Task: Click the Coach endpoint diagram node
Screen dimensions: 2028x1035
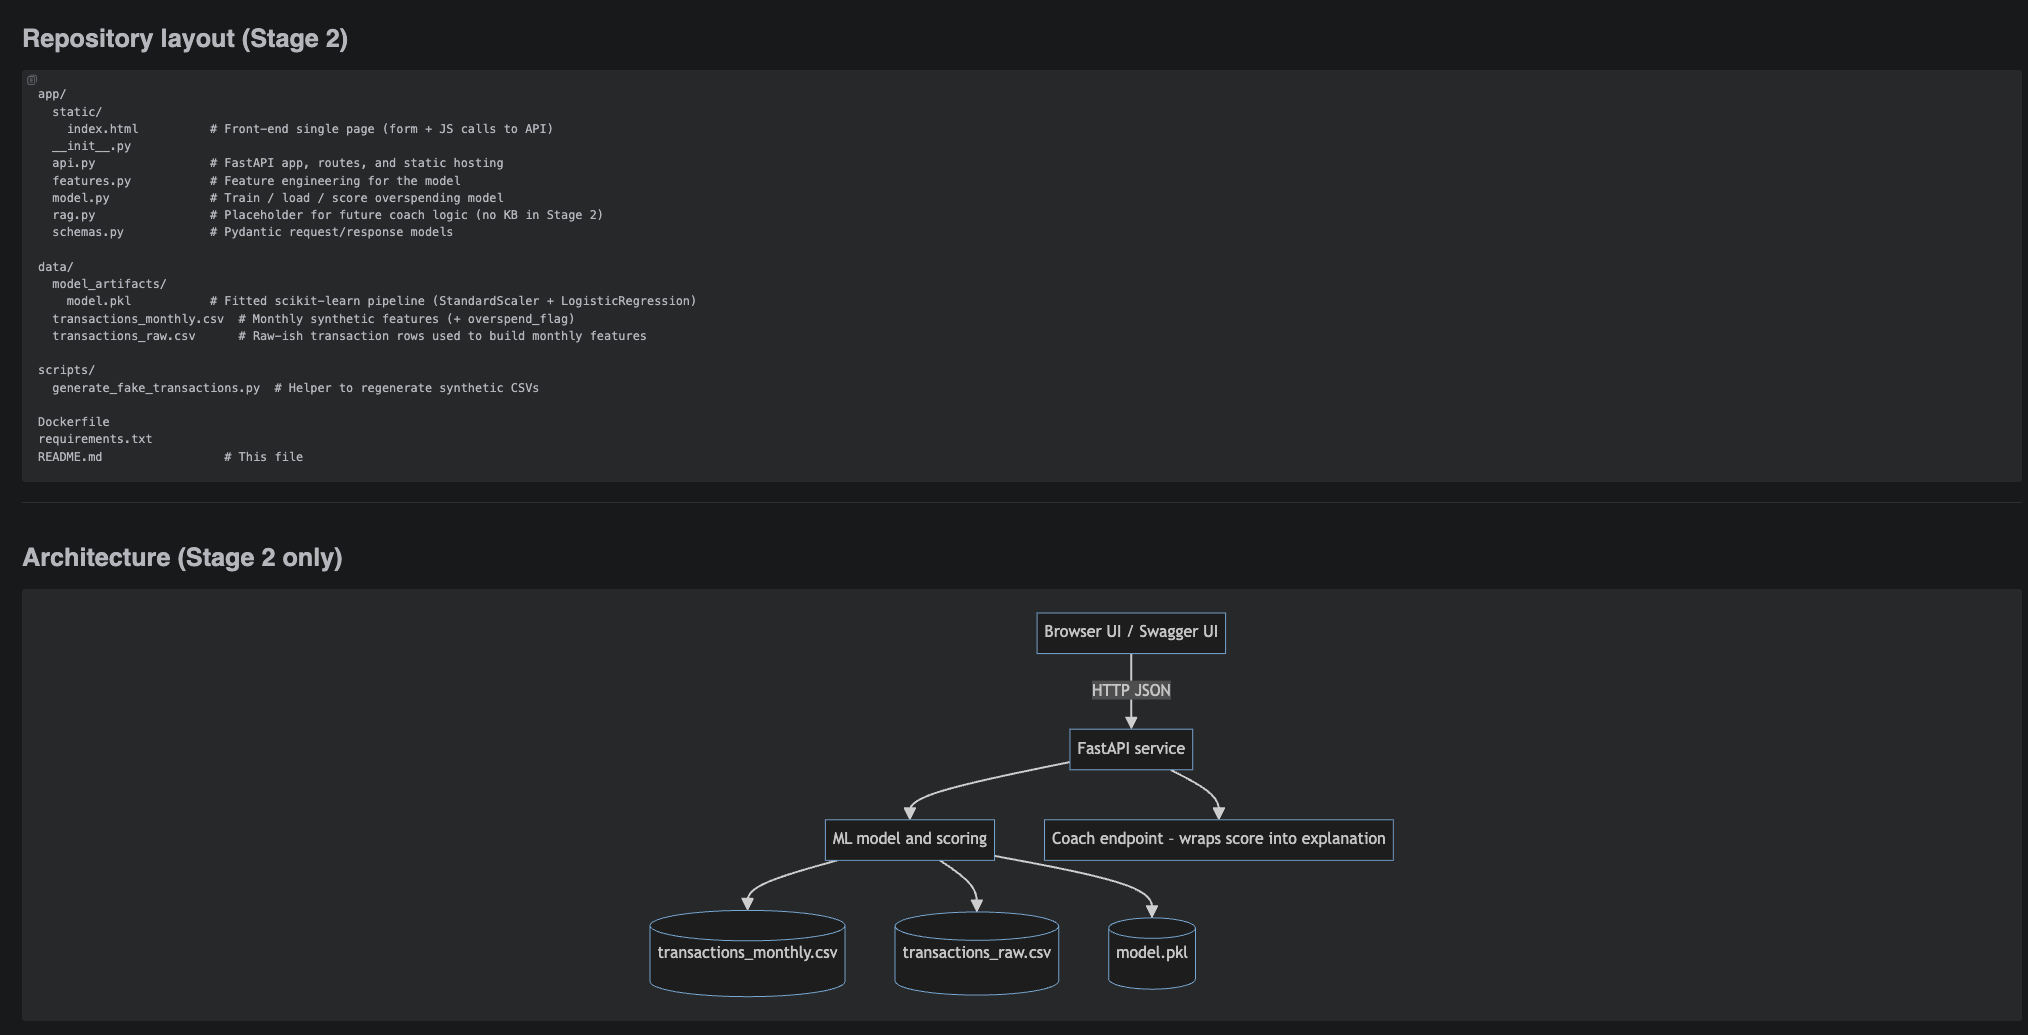Action: pos(1218,839)
